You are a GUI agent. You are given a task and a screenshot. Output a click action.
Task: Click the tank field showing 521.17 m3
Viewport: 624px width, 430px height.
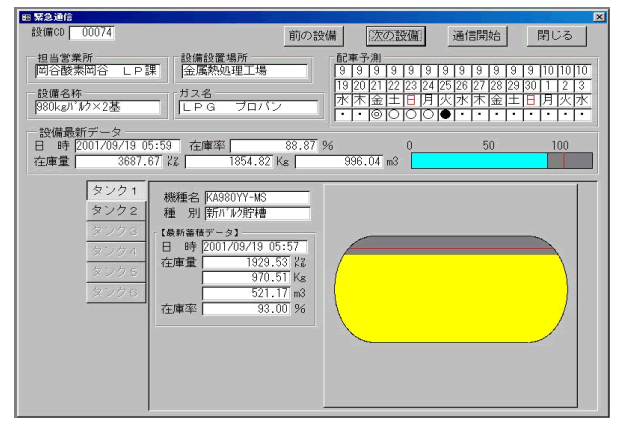click(246, 293)
